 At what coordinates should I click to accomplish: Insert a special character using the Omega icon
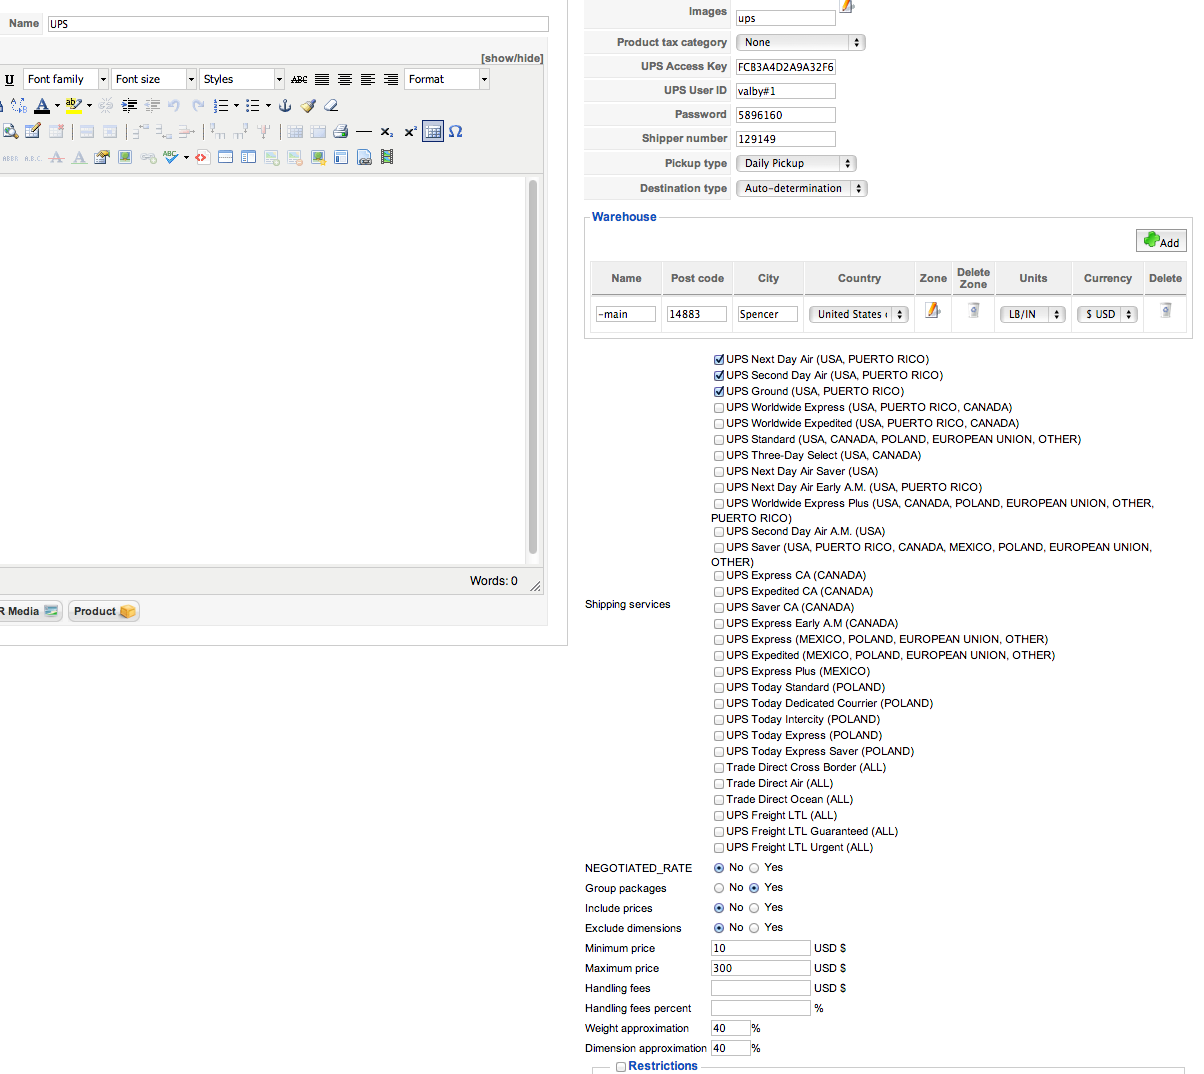coord(456,131)
